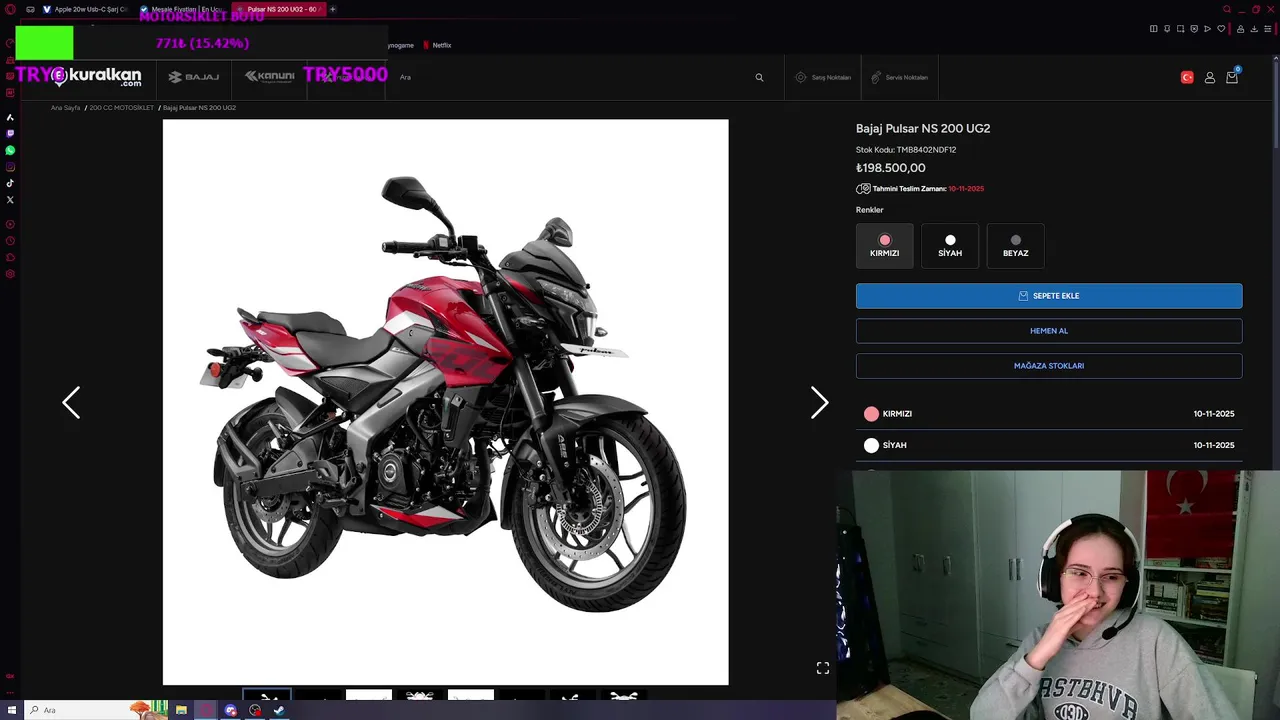Open TikTok in browser sidebar
This screenshot has width=1280, height=720.
point(10,183)
